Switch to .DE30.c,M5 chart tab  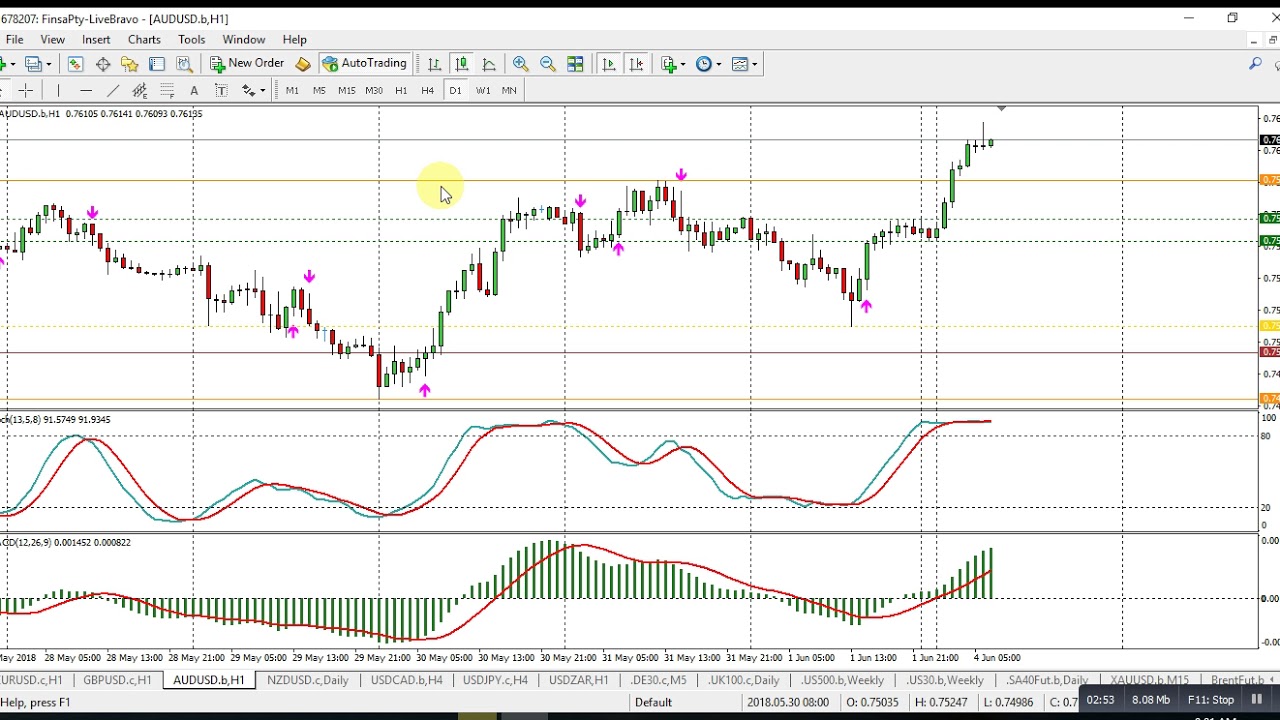tap(658, 680)
